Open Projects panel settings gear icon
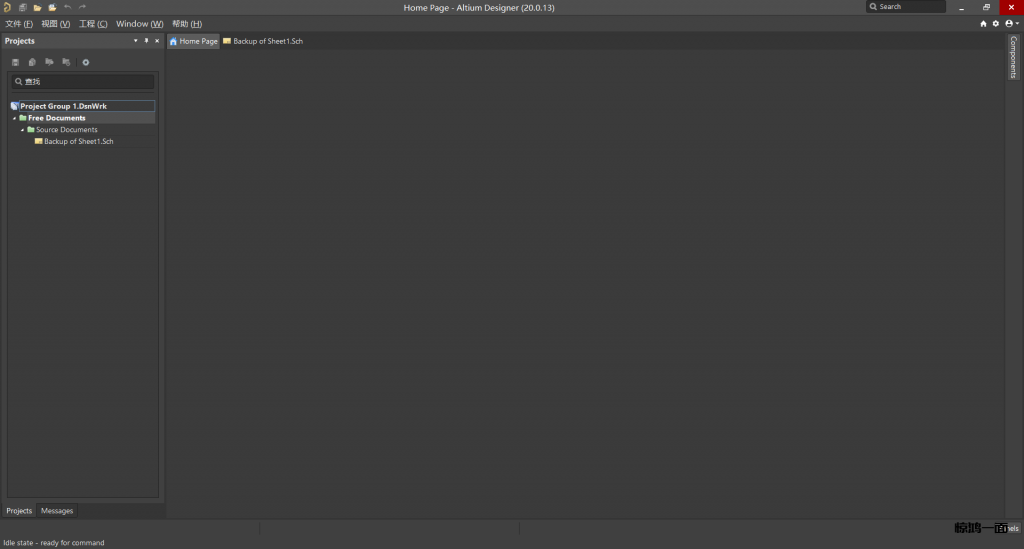The height and width of the screenshot is (549, 1024). coord(86,62)
